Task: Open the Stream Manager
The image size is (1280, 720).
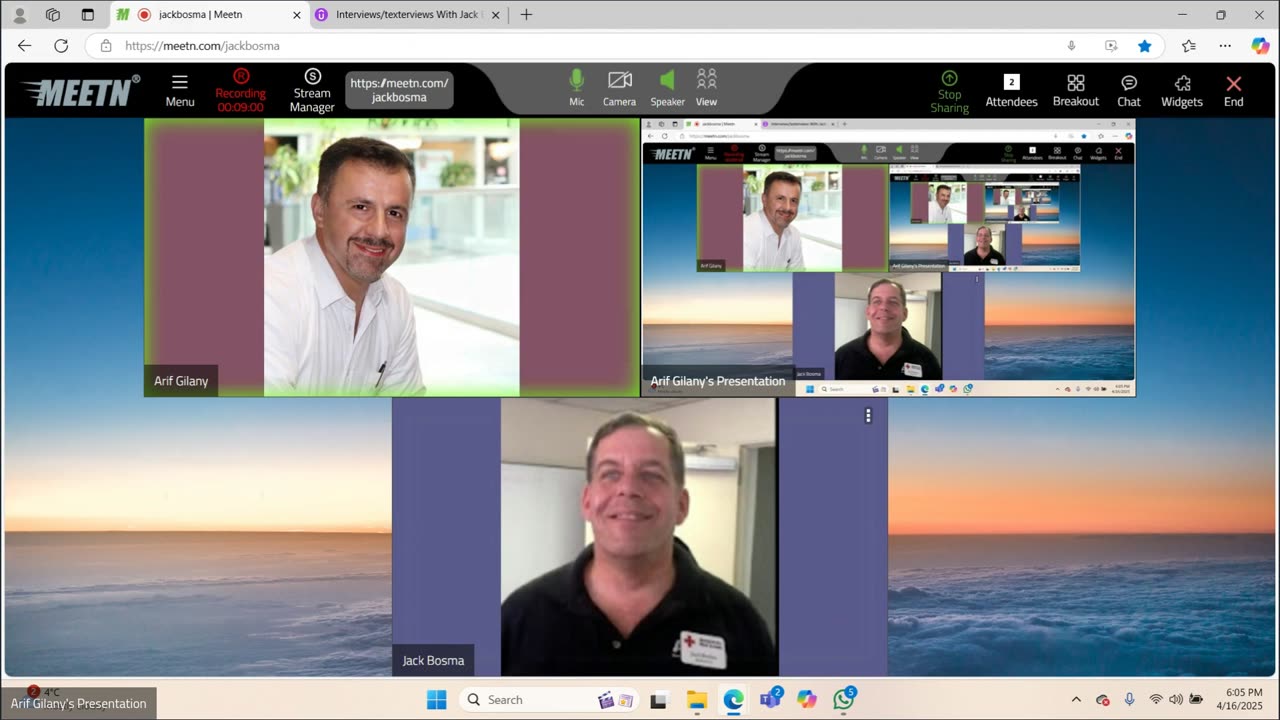Action: click(312, 91)
